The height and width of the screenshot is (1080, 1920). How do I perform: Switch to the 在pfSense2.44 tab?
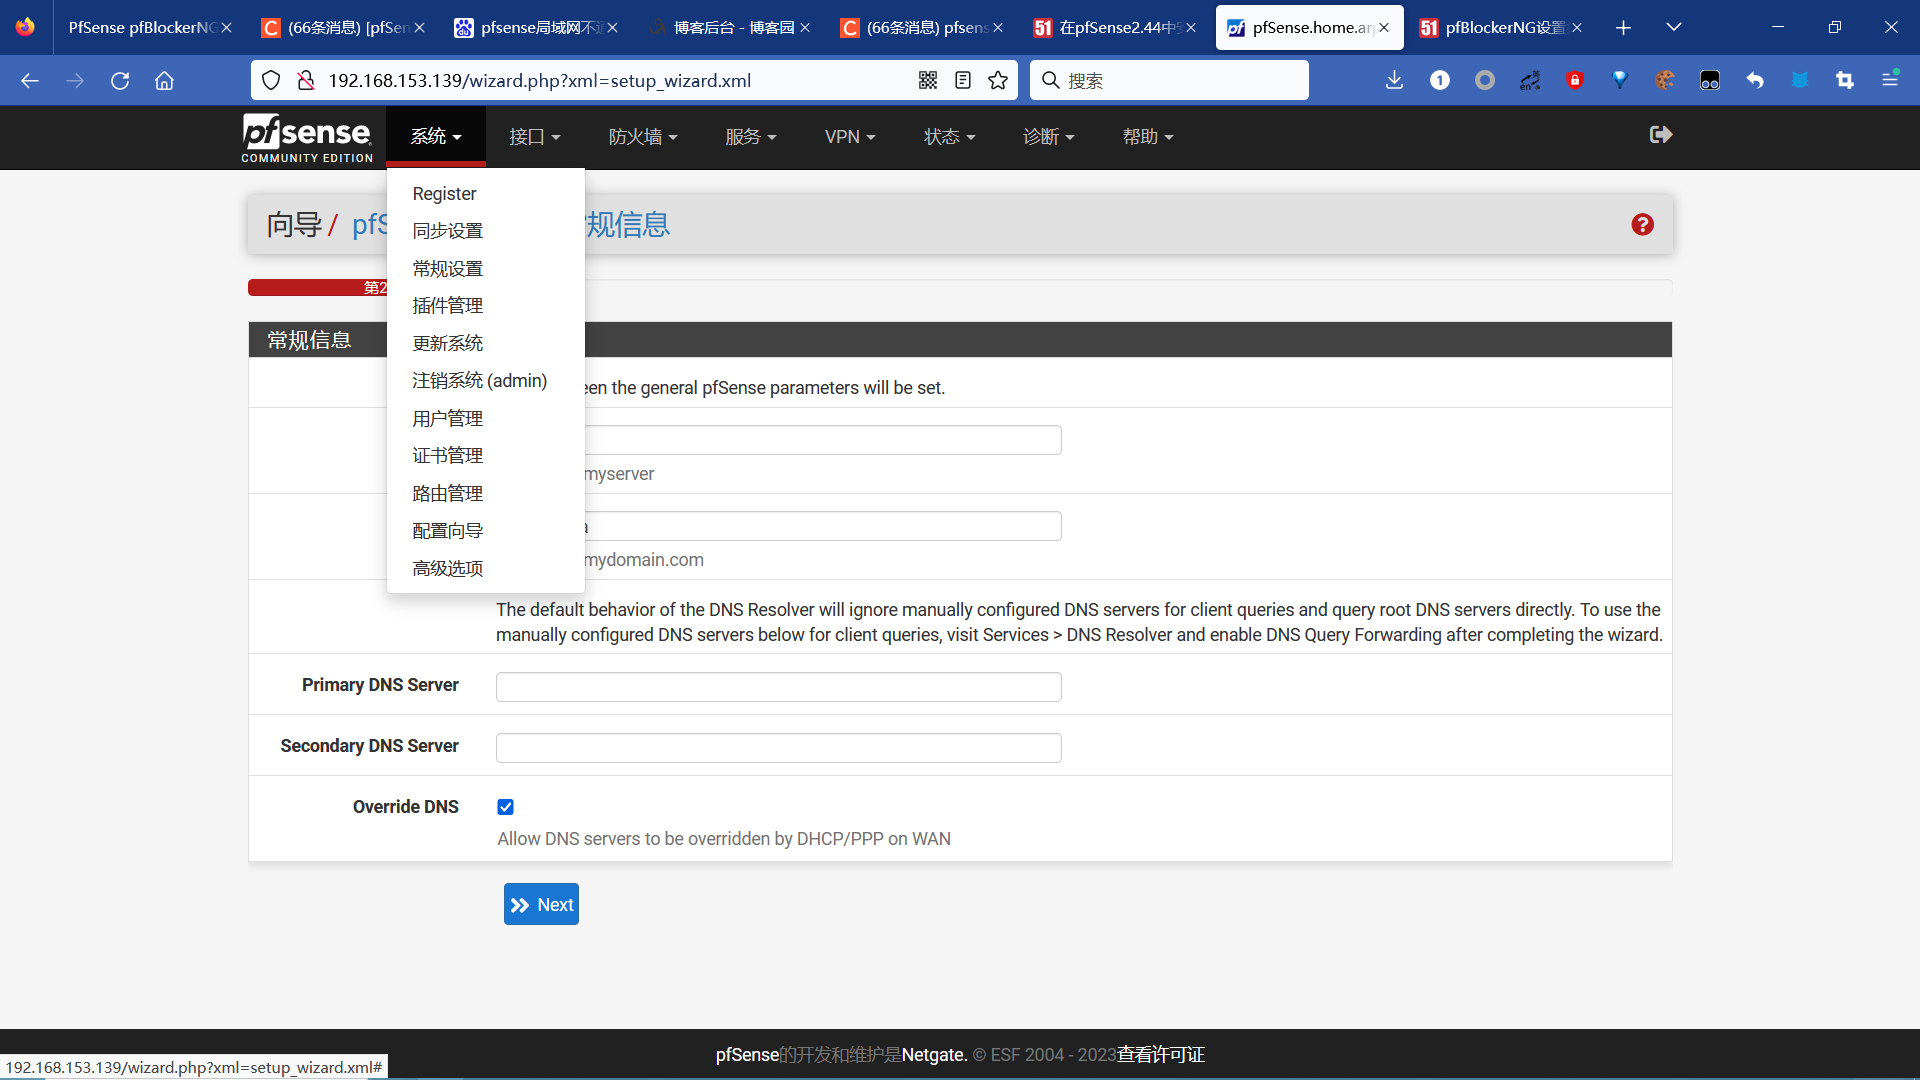(x=1113, y=28)
